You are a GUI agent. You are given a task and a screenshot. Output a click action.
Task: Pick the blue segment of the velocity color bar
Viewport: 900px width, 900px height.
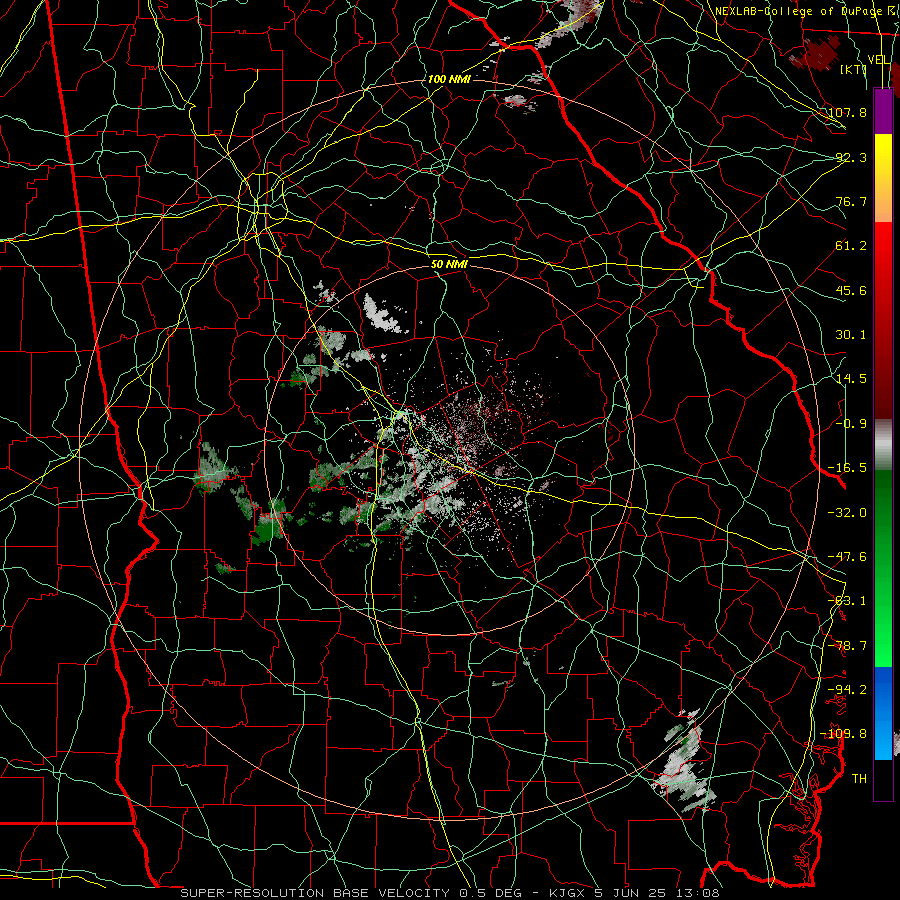click(x=883, y=713)
